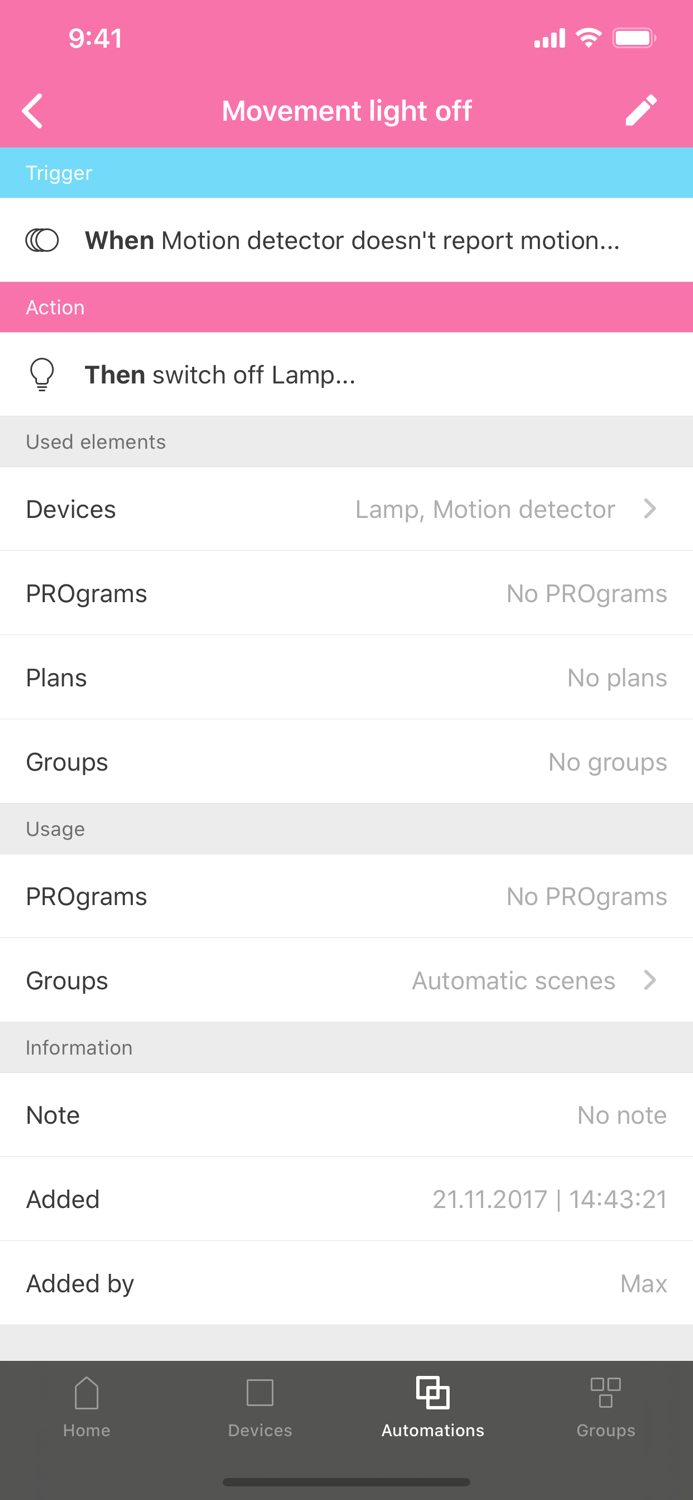693x1500 pixels.
Task: Open the Lamp, Motion detector devices list
Action: pos(485,509)
